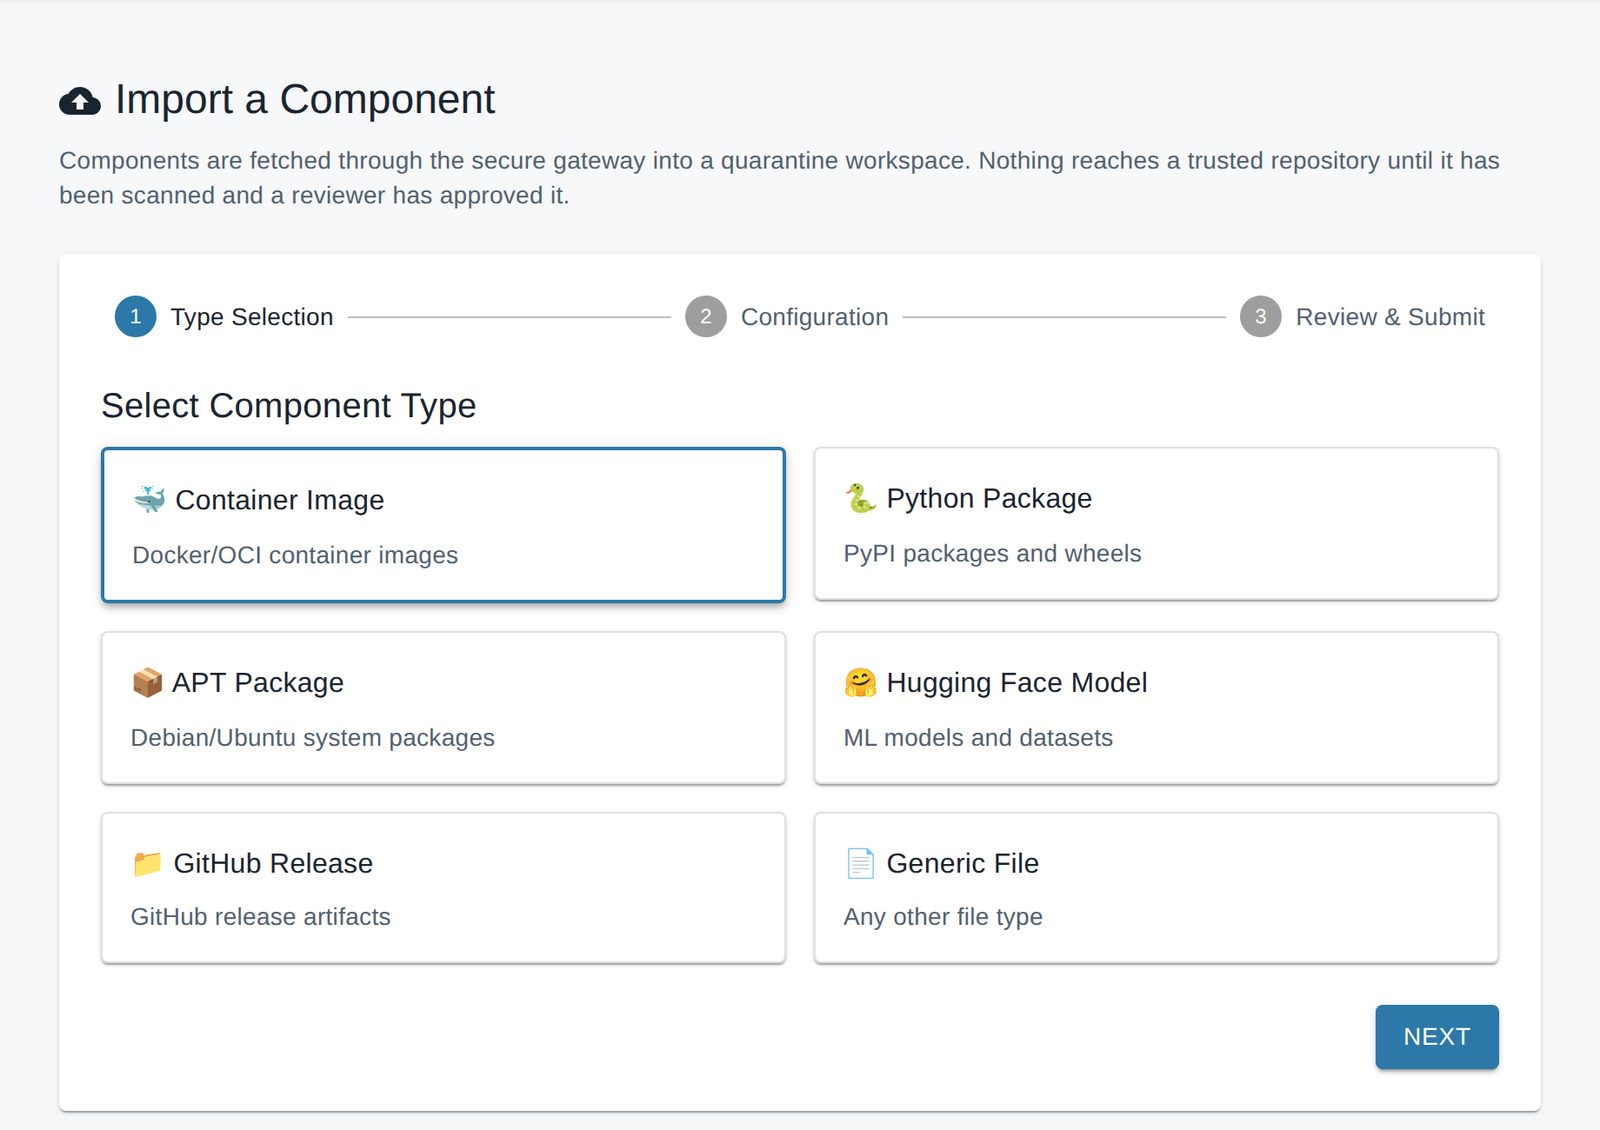Click the NEXT button
Screen dimensions: 1600x1130
click(1437, 1037)
